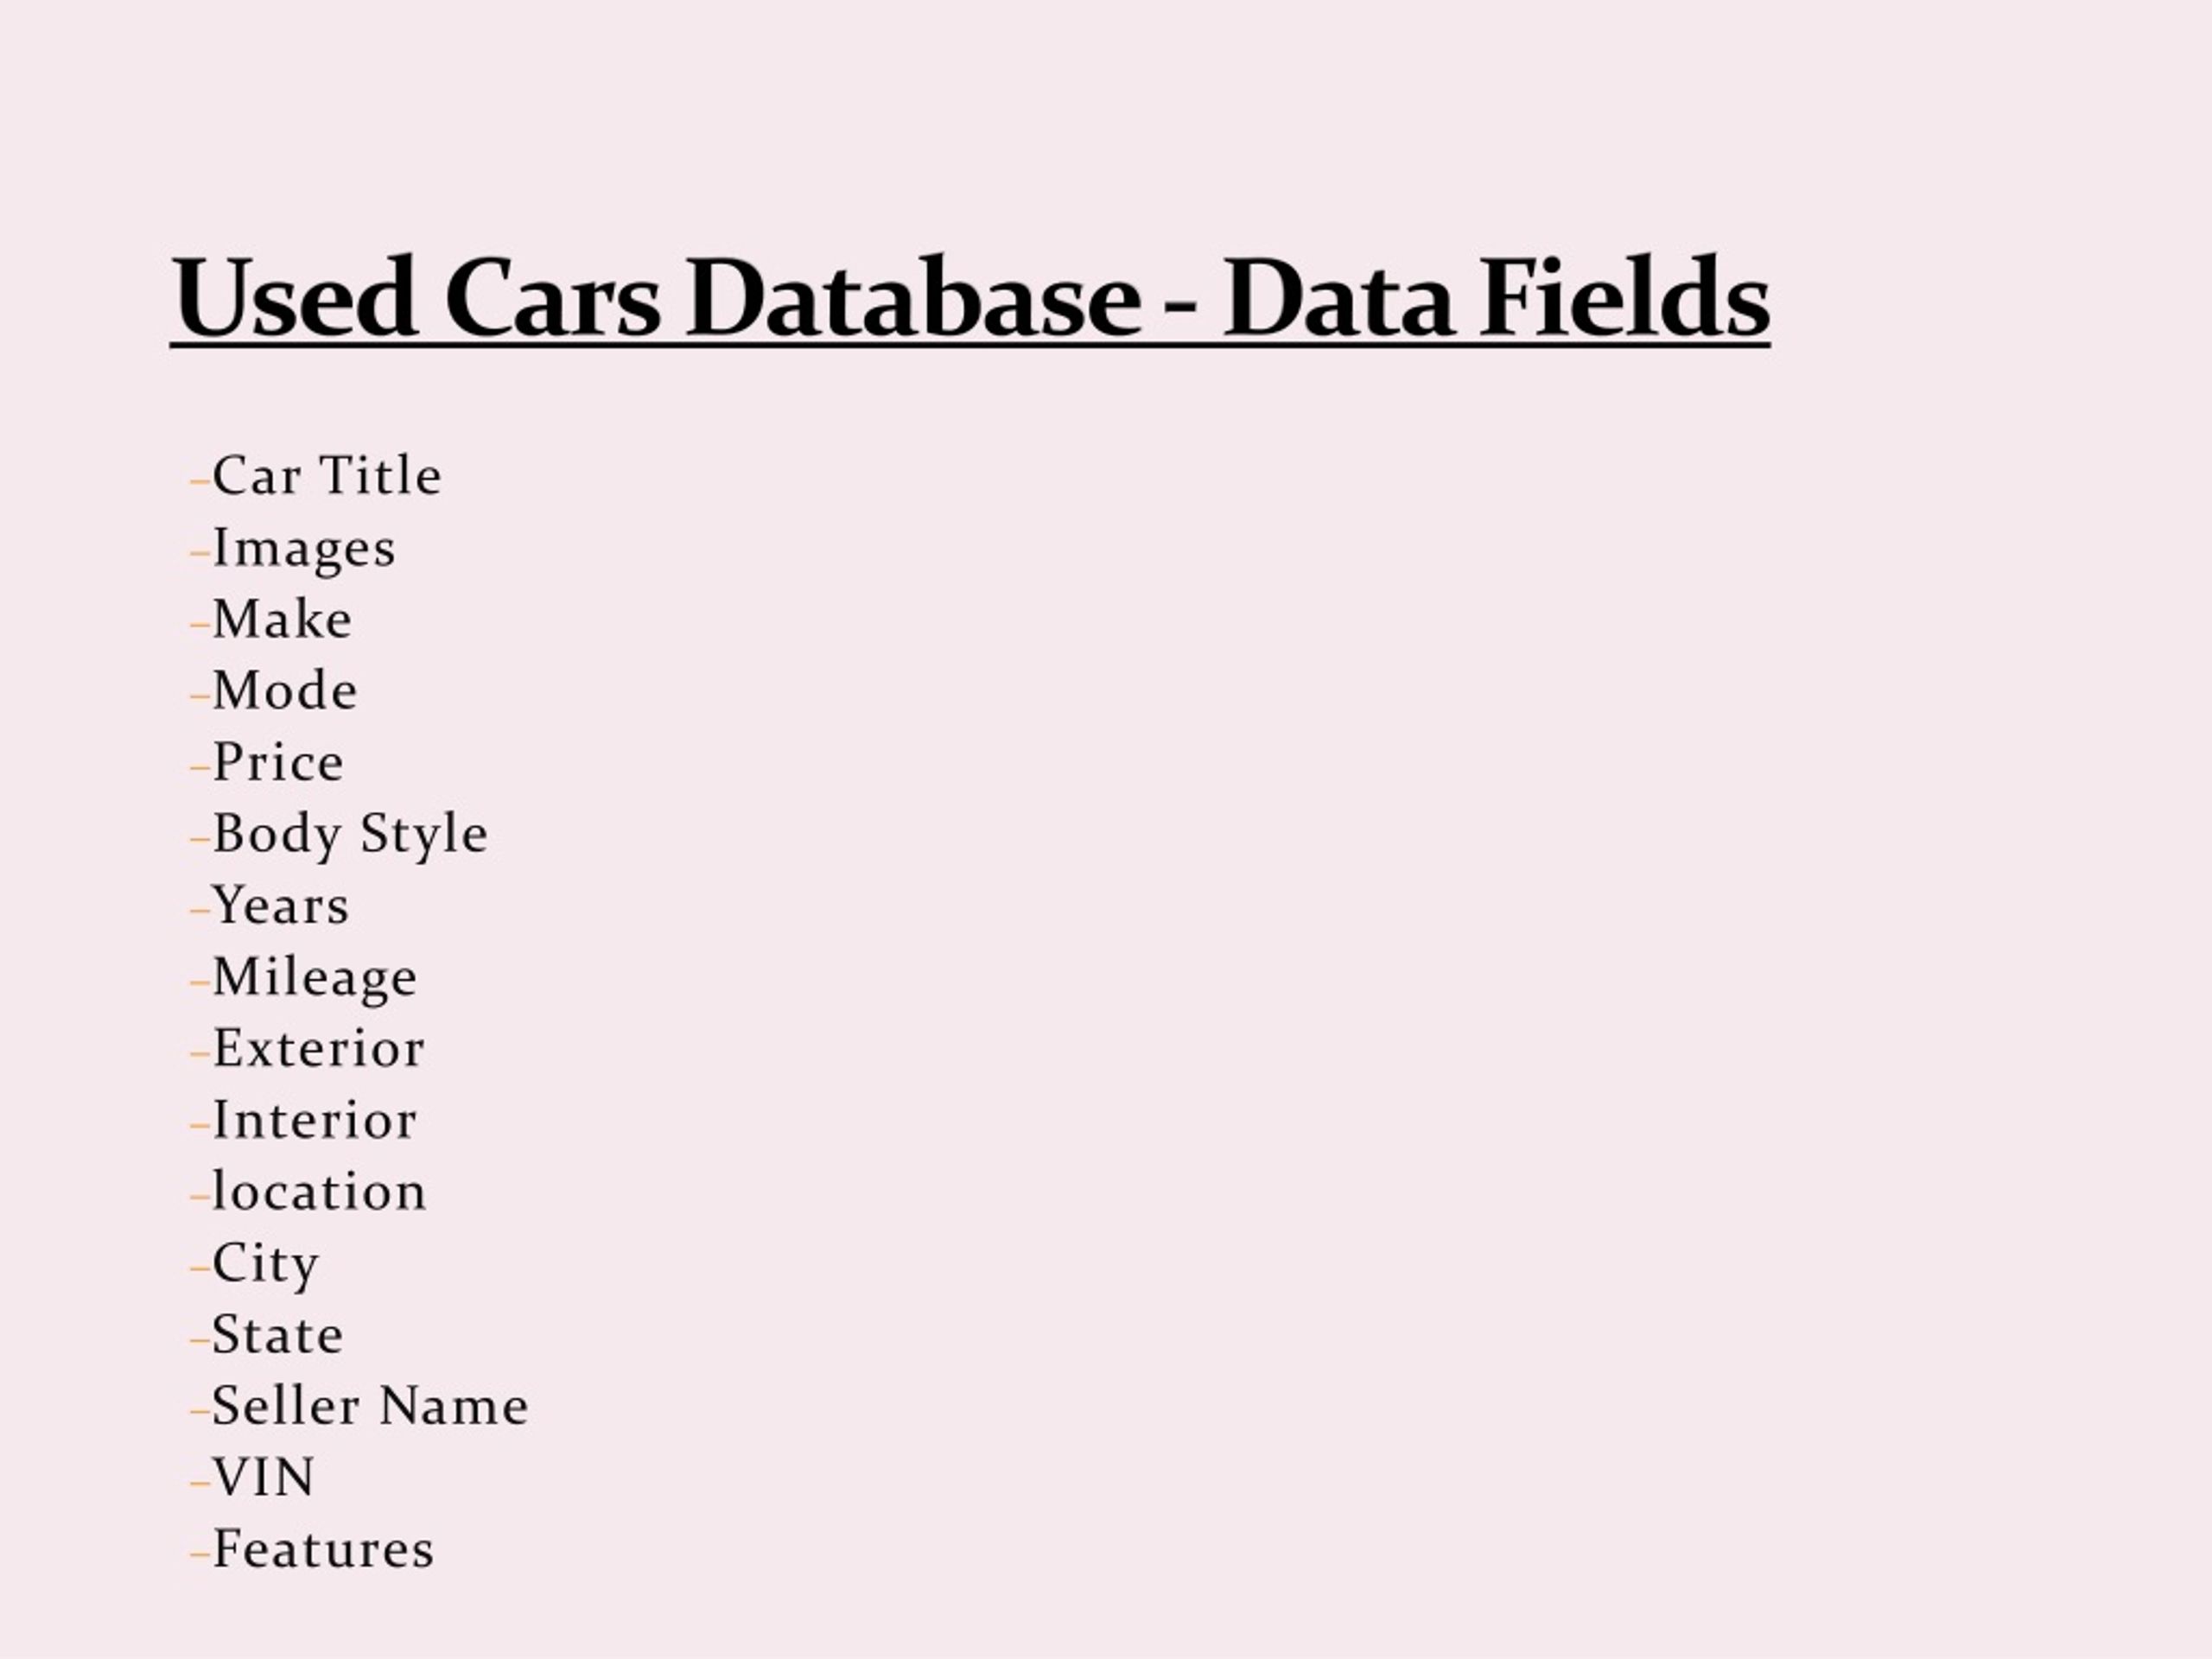Viewport: 2212px width, 1659px height.
Task: Click the words Data Fields in title
Action: pos(1496,297)
